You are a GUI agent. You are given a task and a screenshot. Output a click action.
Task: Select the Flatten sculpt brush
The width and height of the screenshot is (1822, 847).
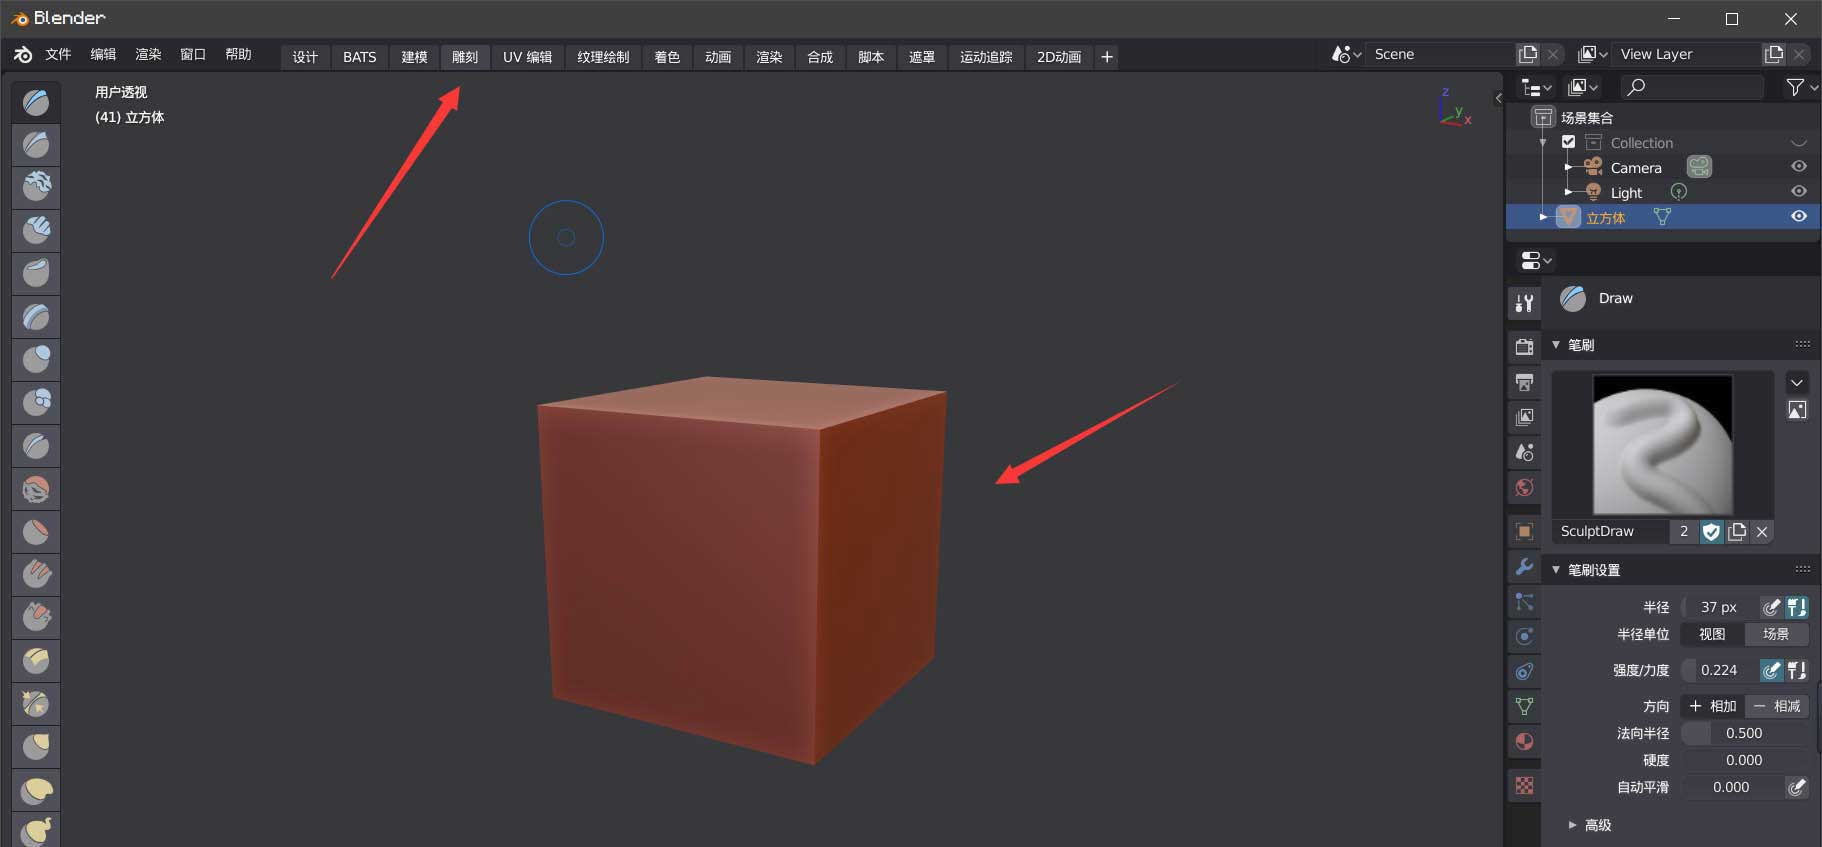[x=36, y=532]
